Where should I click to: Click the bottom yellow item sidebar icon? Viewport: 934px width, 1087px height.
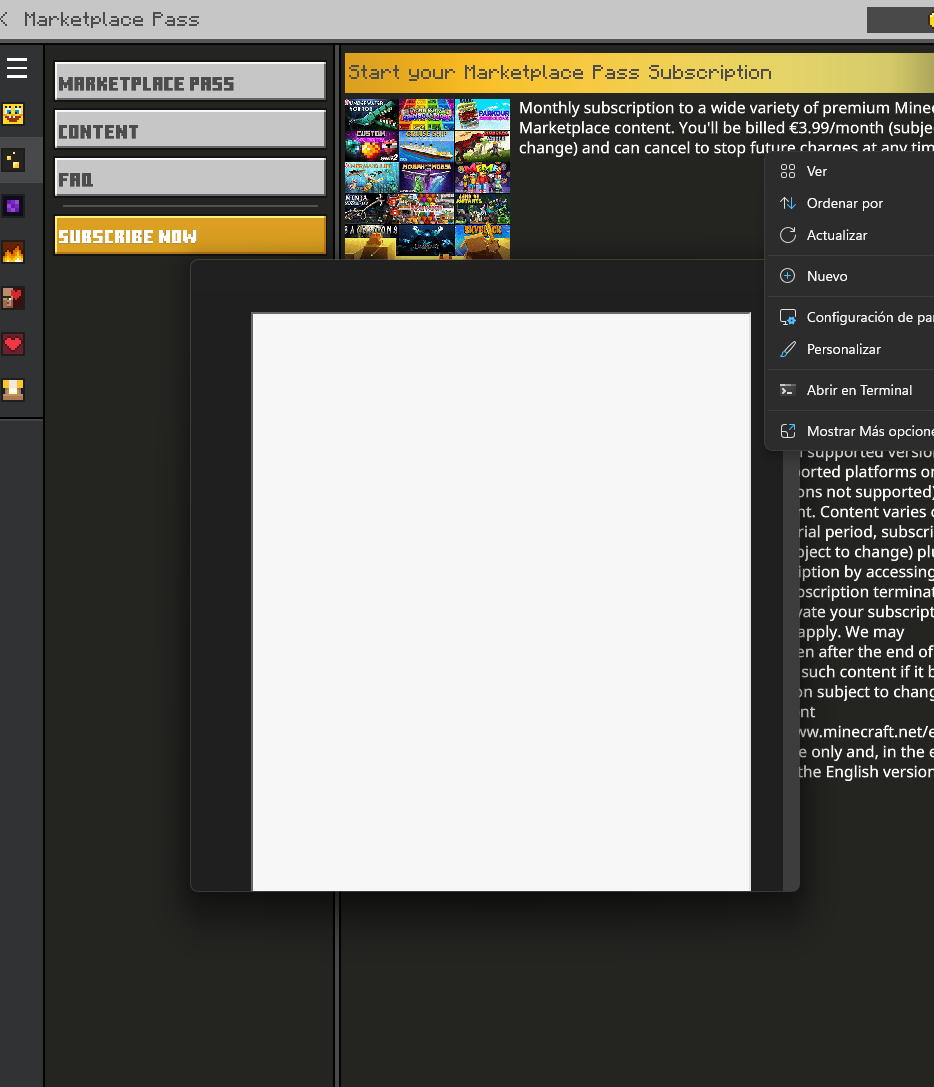[13, 390]
